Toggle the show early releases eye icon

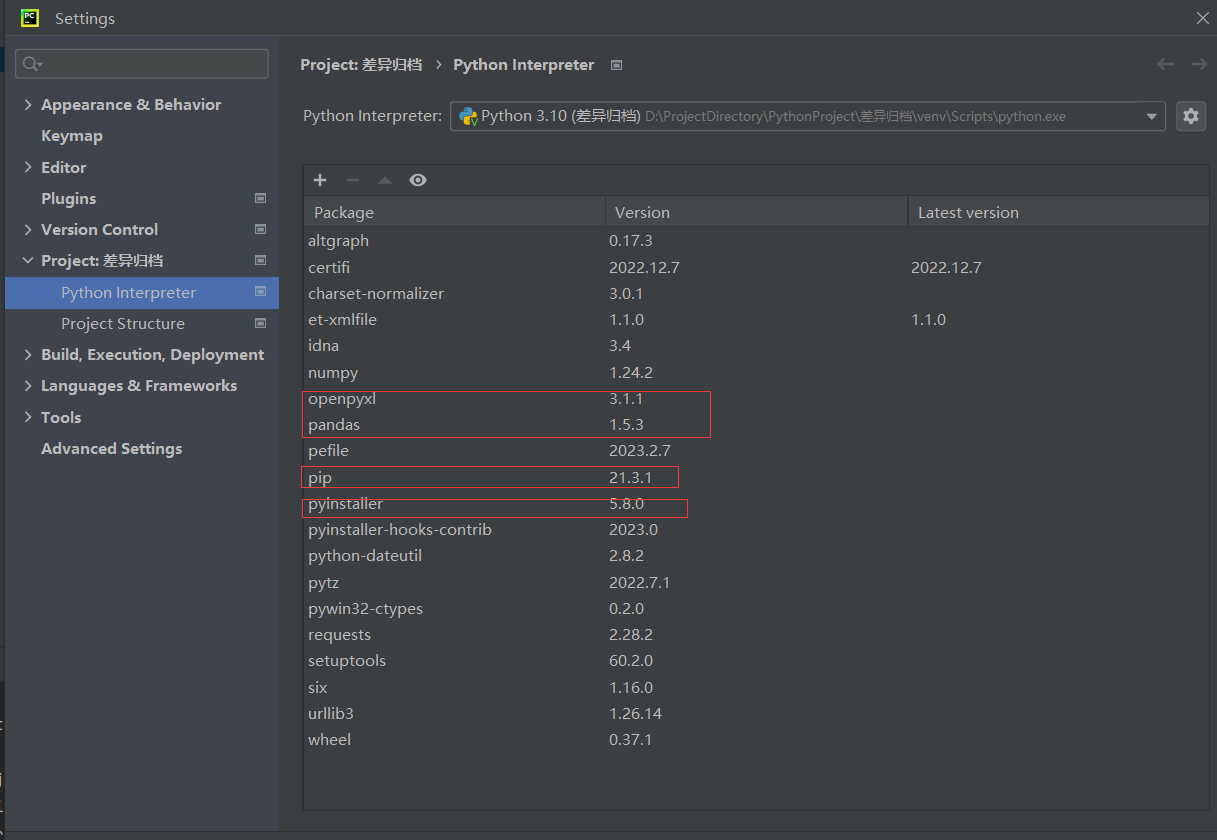(418, 180)
